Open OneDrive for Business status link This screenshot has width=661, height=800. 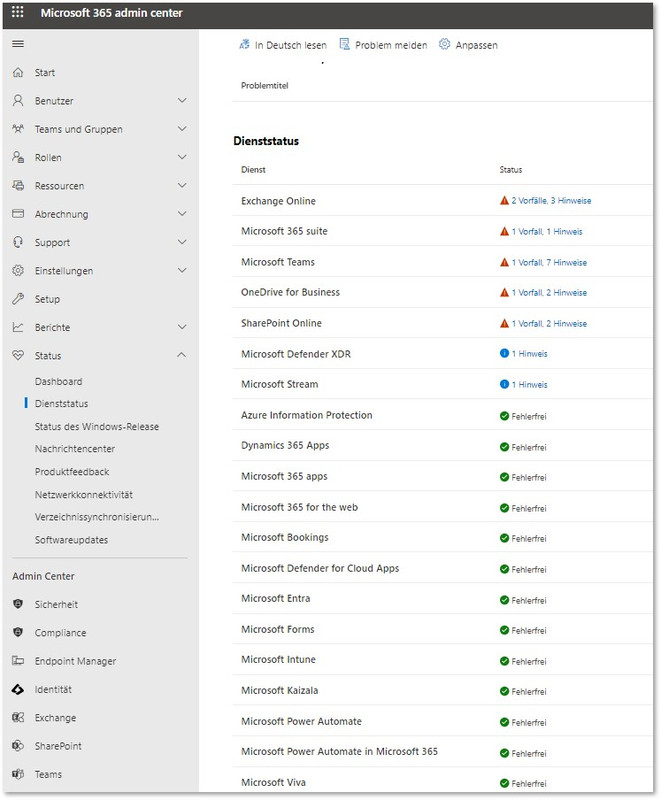click(549, 292)
